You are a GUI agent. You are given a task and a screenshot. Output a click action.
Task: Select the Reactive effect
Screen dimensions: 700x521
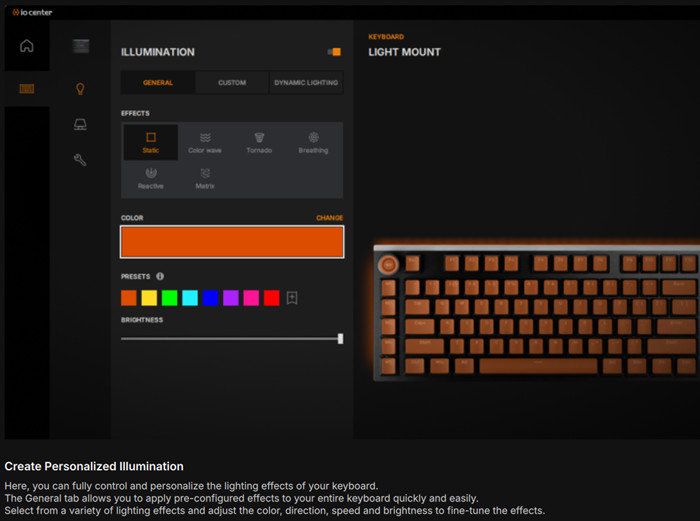pos(151,178)
